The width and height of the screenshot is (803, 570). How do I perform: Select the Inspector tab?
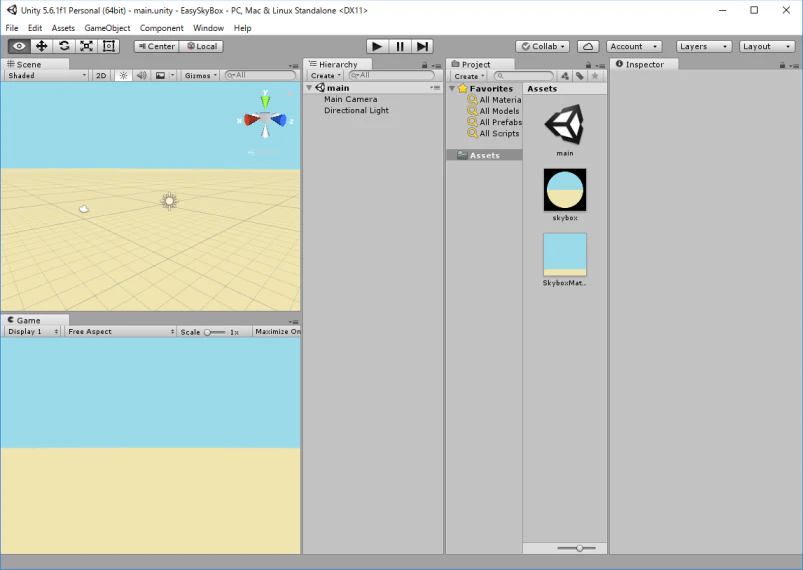(x=644, y=64)
